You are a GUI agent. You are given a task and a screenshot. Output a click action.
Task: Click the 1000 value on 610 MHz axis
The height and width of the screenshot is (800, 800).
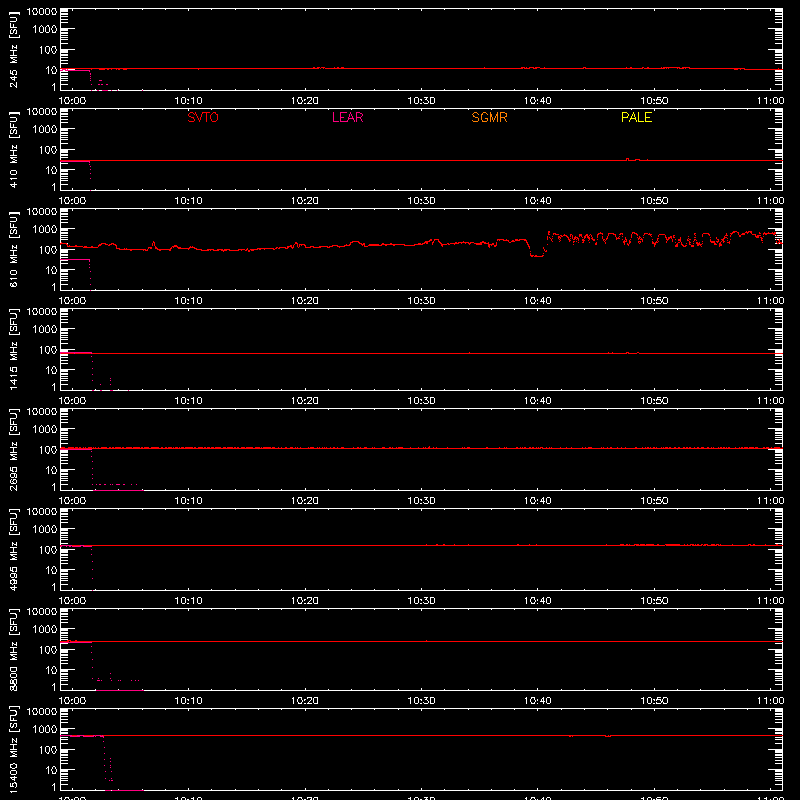45,230
